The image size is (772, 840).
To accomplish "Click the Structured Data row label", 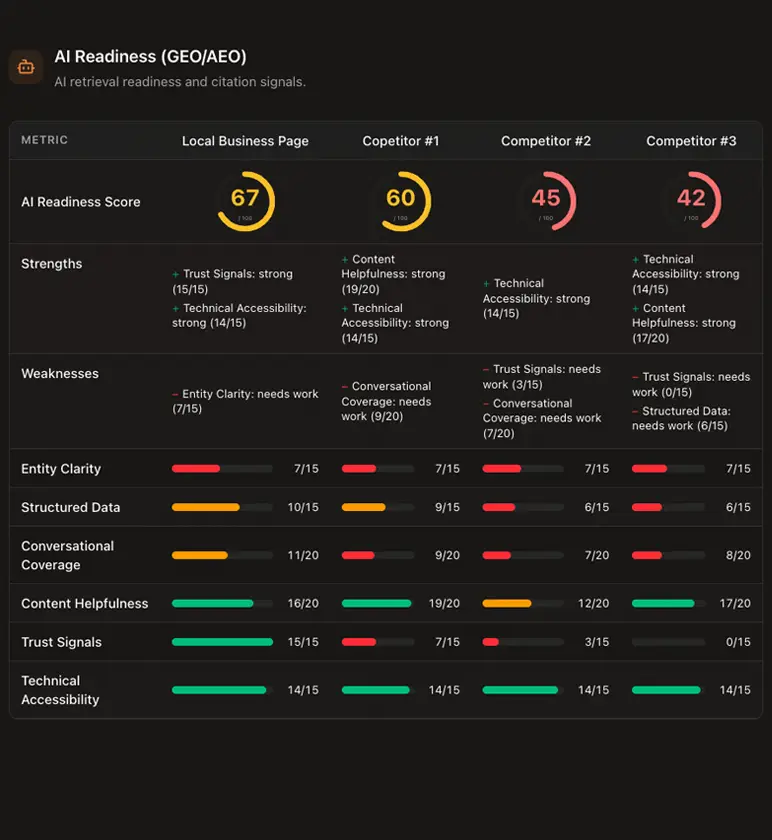I will [71, 507].
